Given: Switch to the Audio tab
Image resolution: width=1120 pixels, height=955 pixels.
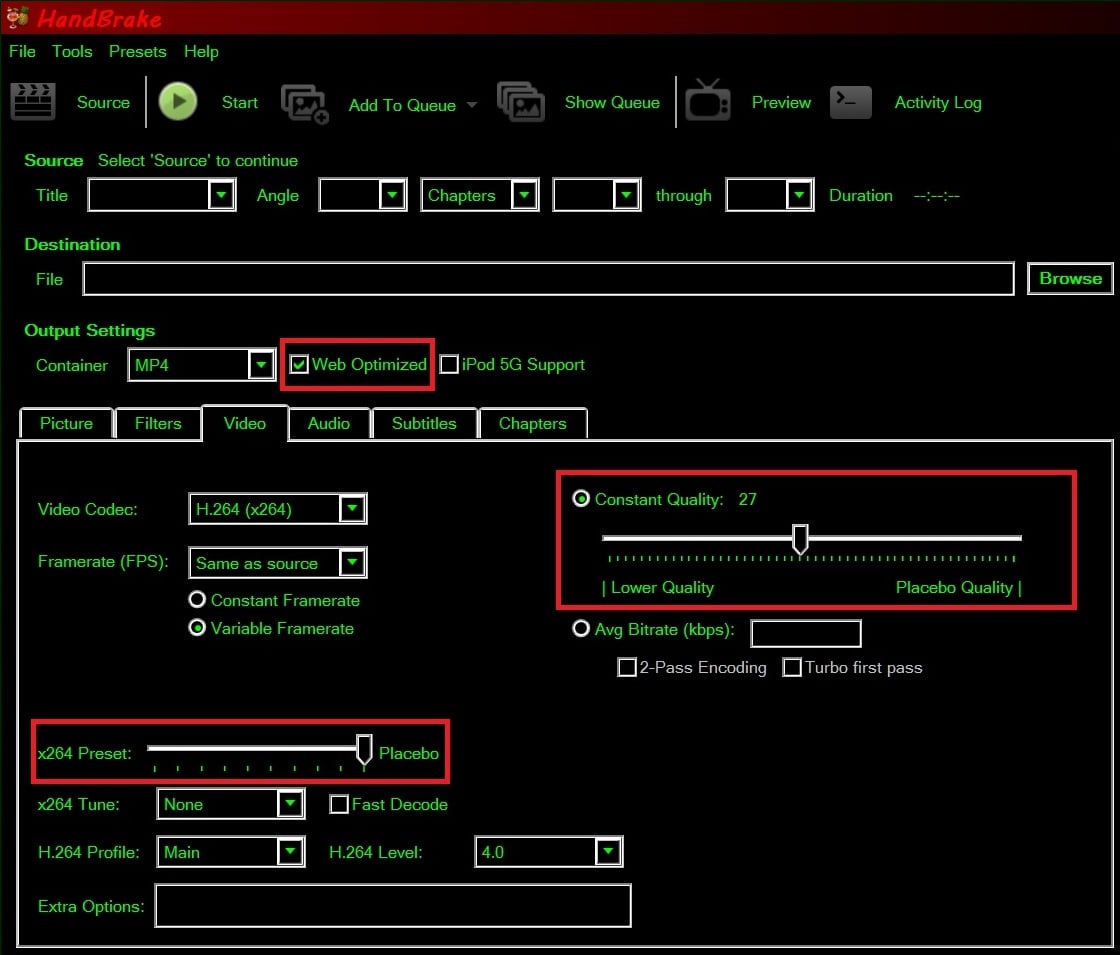Looking at the screenshot, I should [x=329, y=424].
